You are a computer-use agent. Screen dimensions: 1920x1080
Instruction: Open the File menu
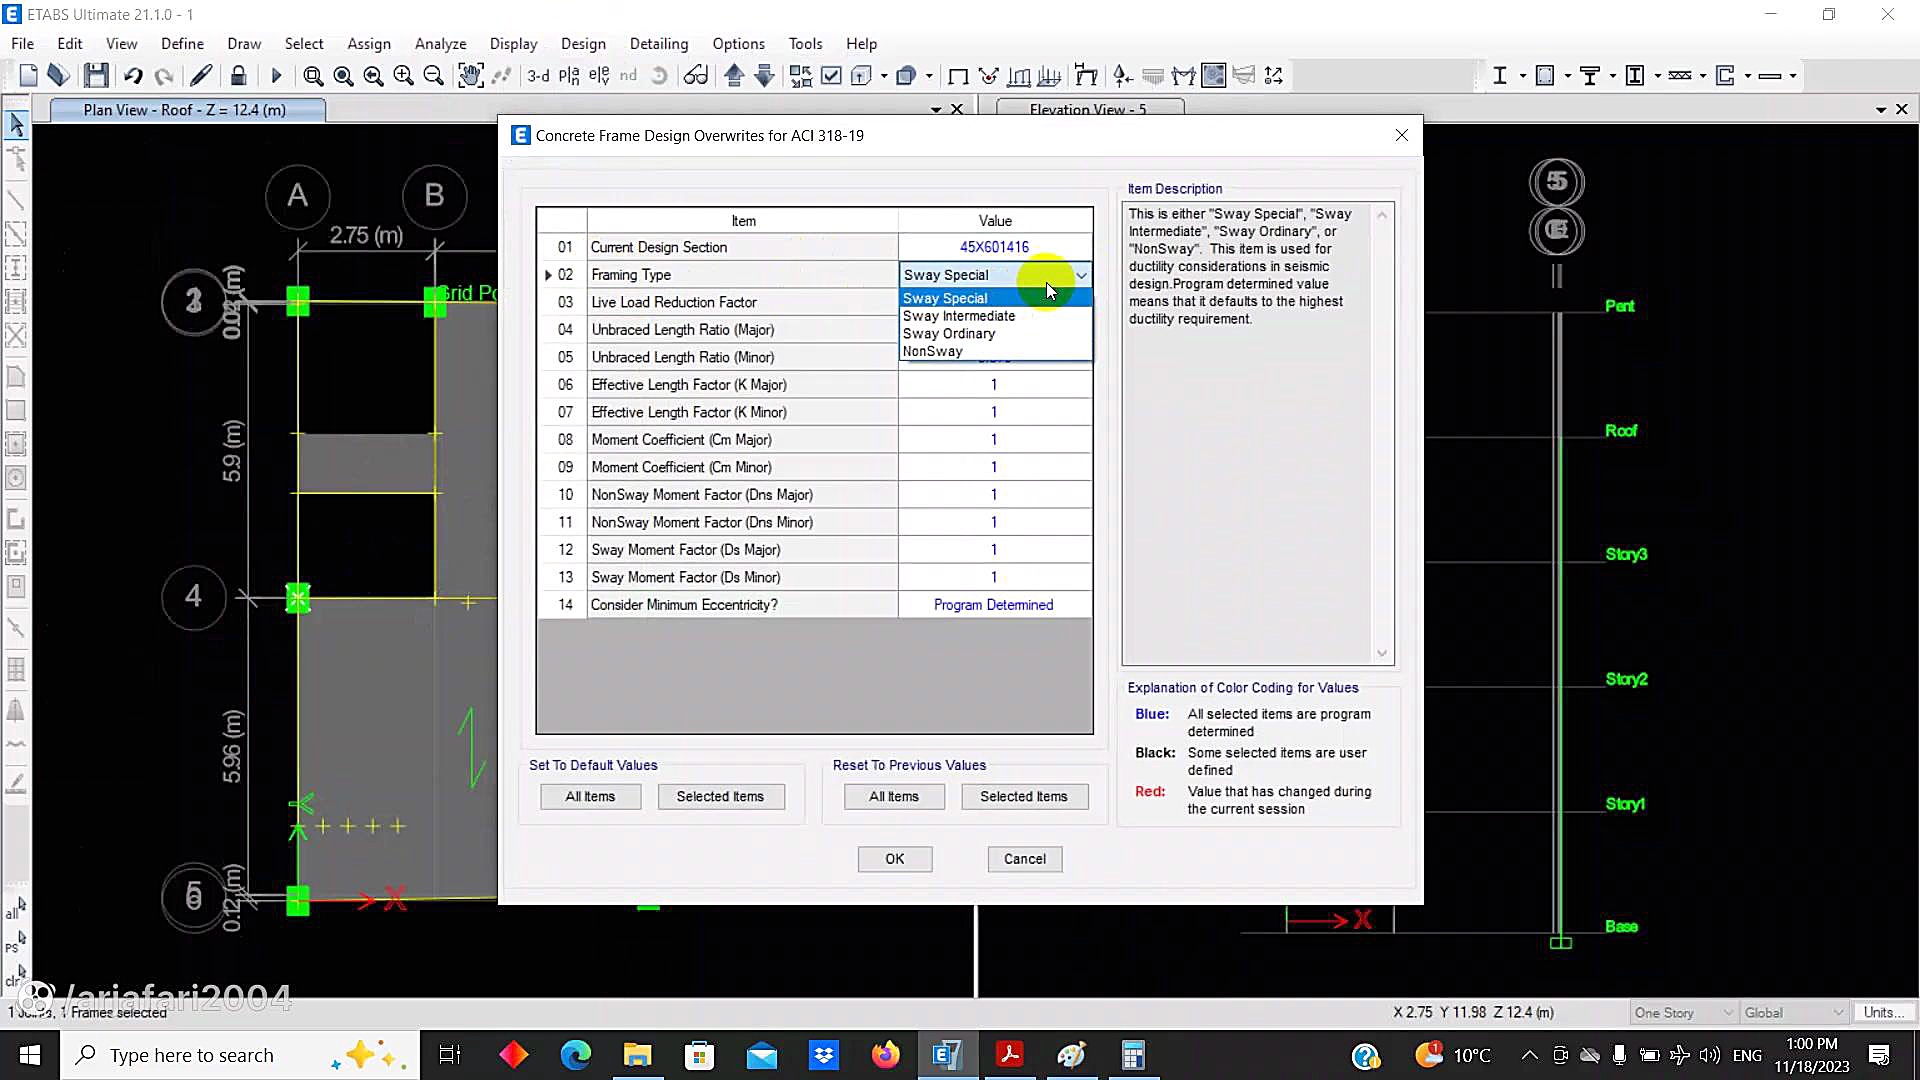[22, 43]
